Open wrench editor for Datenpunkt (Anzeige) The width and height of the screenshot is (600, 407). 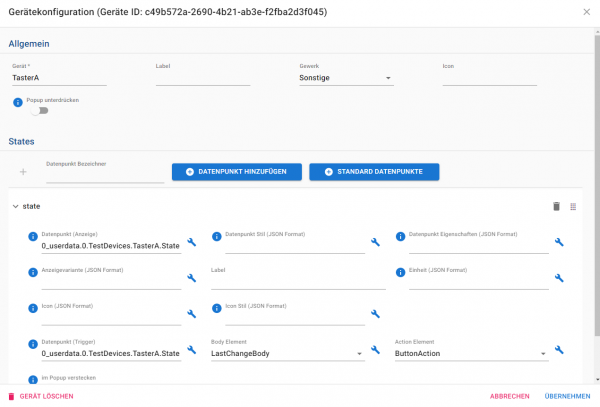click(192, 242)
